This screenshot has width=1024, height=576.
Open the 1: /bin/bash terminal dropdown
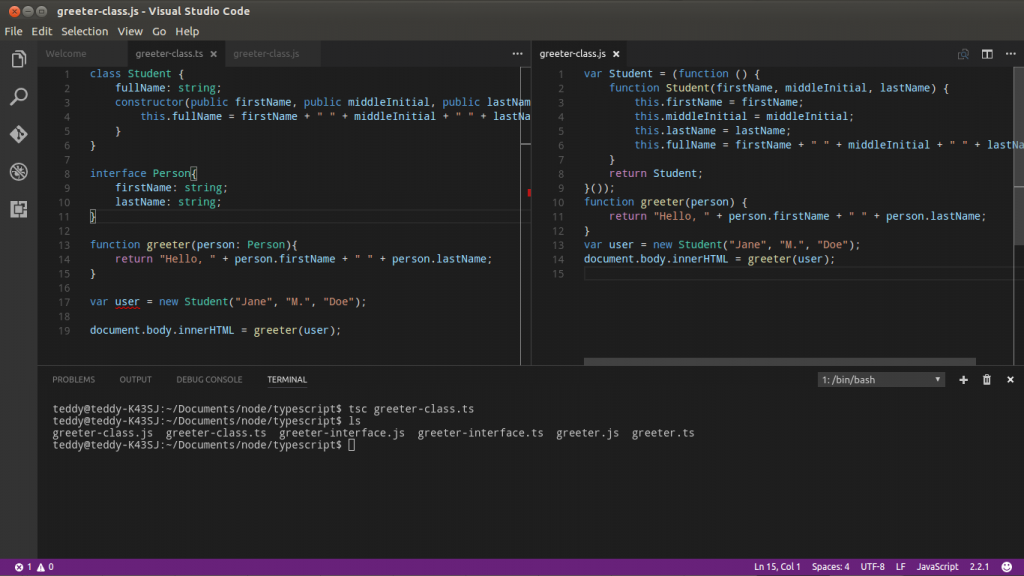881,380
